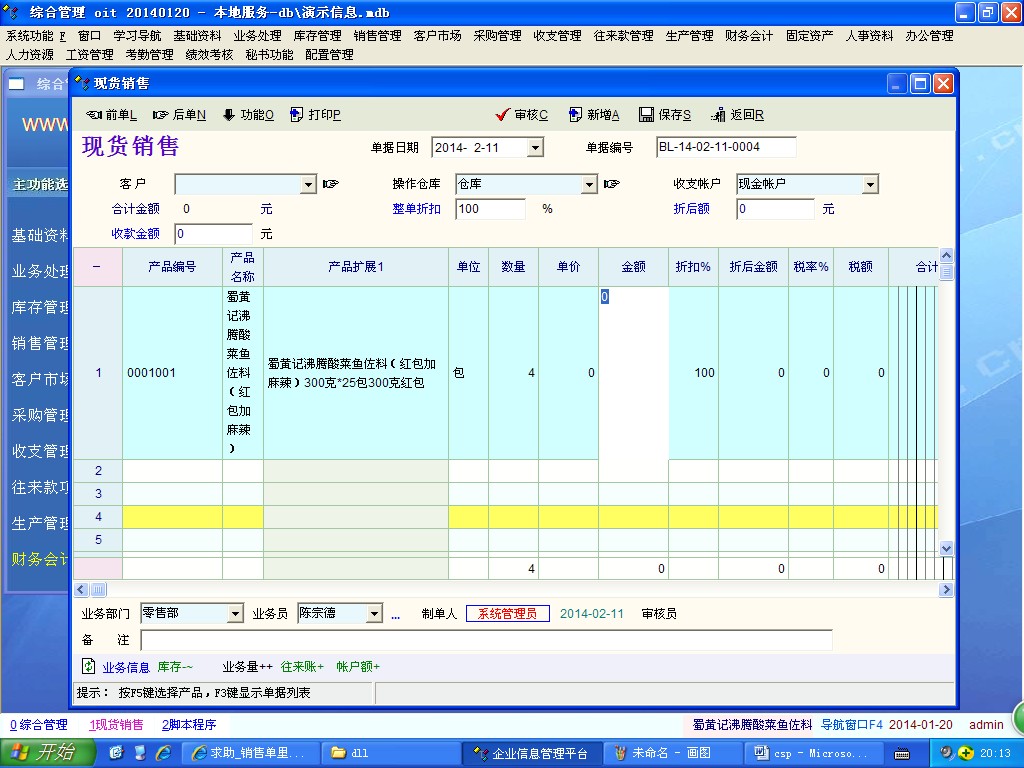This screenshot has height=768, width=1024.
Task: Click the 业务信息 link
Action: point(125,667)
